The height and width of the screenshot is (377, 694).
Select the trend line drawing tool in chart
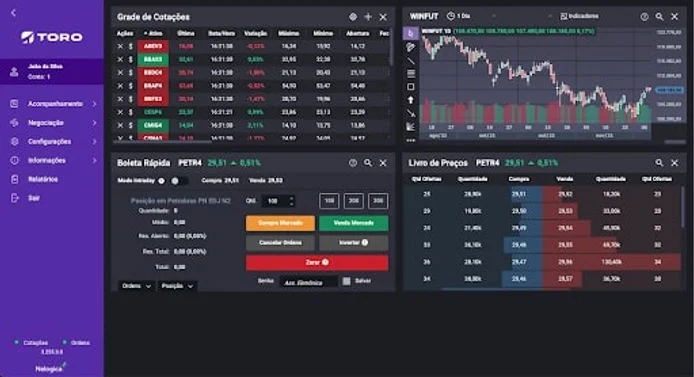(x=411, y=60)
